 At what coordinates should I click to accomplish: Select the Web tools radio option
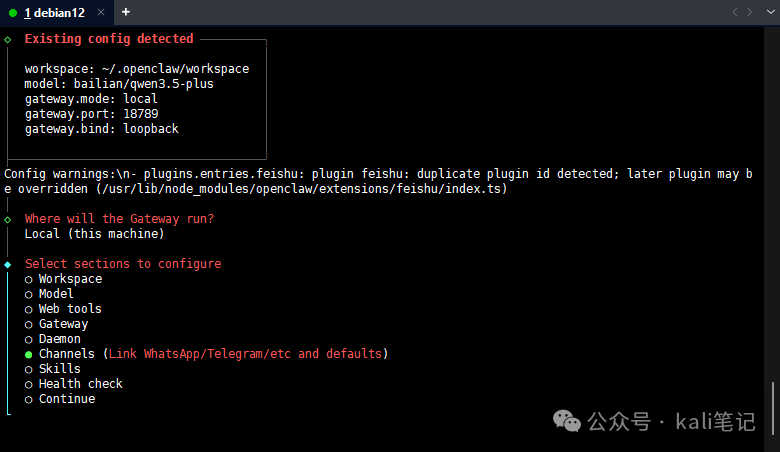click(x=29, y=309)
